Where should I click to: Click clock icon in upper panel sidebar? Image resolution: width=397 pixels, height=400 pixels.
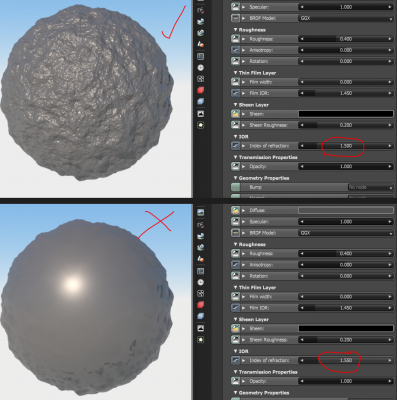(x=200, y=68)
